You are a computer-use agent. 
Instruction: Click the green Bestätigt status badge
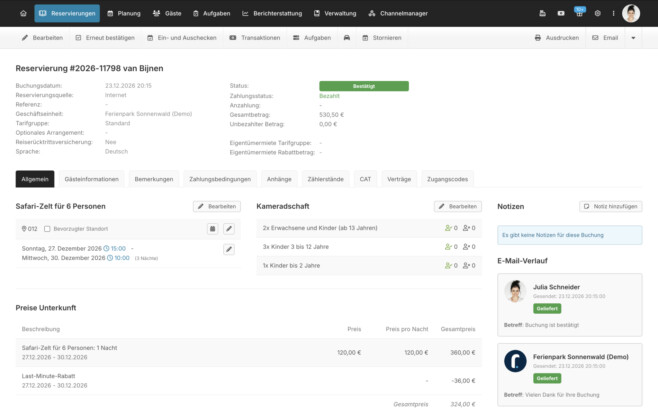coord(364,86)
